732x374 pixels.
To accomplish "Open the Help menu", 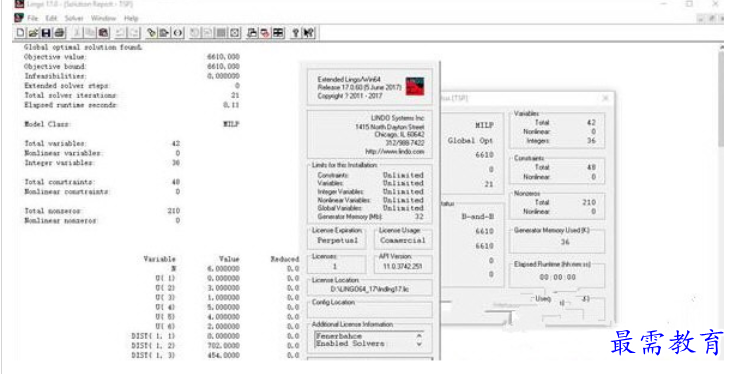I will pyautogui.click(x=131, y=18).
